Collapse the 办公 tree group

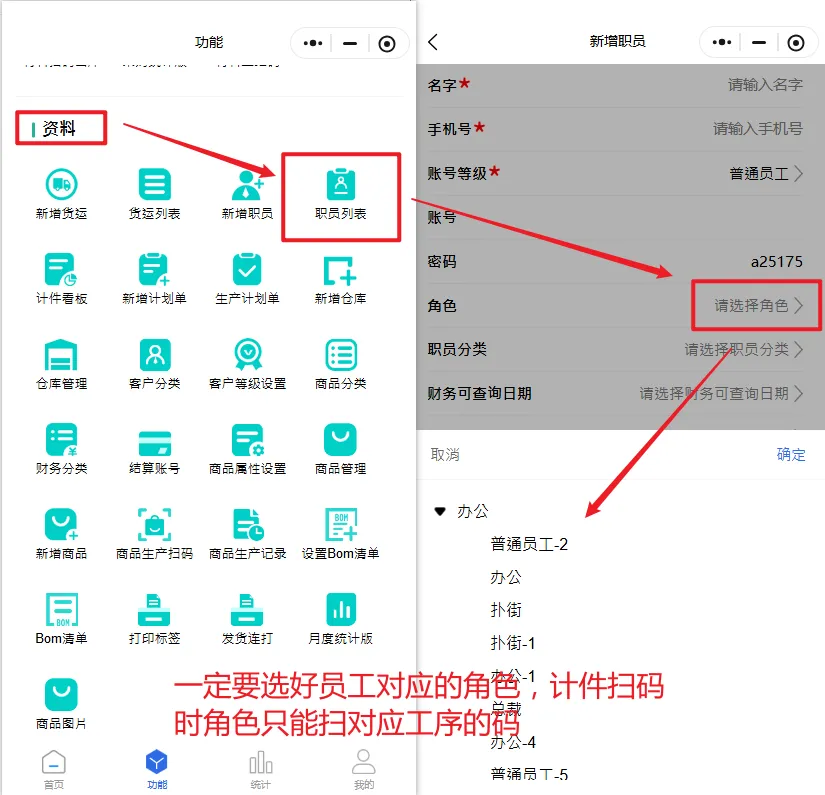[x=440, y=512]
